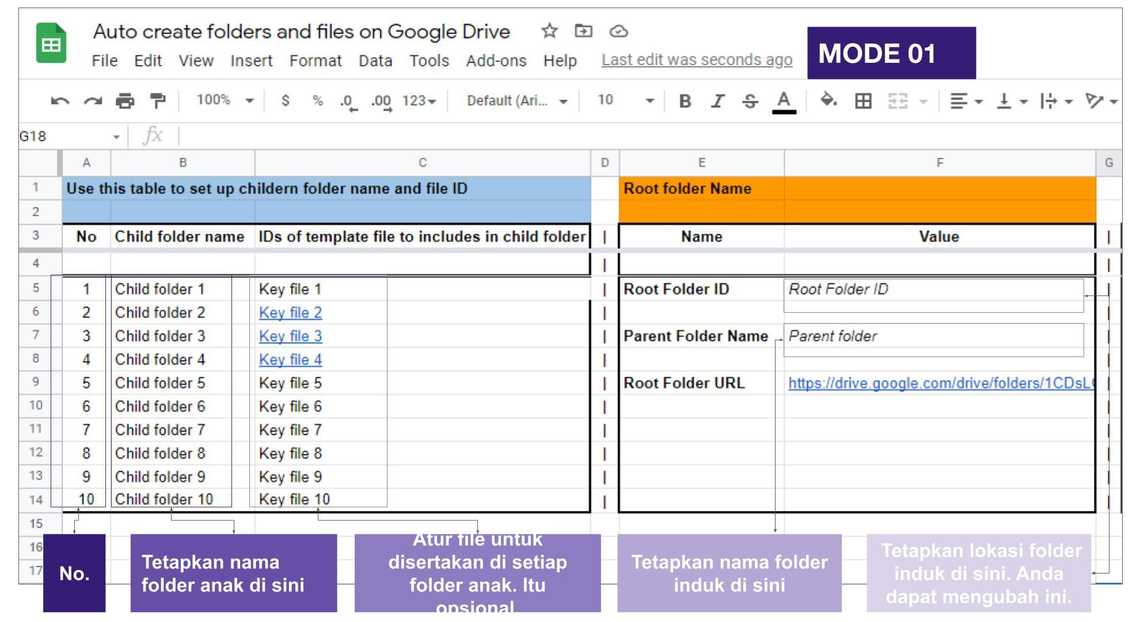
Task: Select the 'Root Folder URL' label cell
Action: 702,383
